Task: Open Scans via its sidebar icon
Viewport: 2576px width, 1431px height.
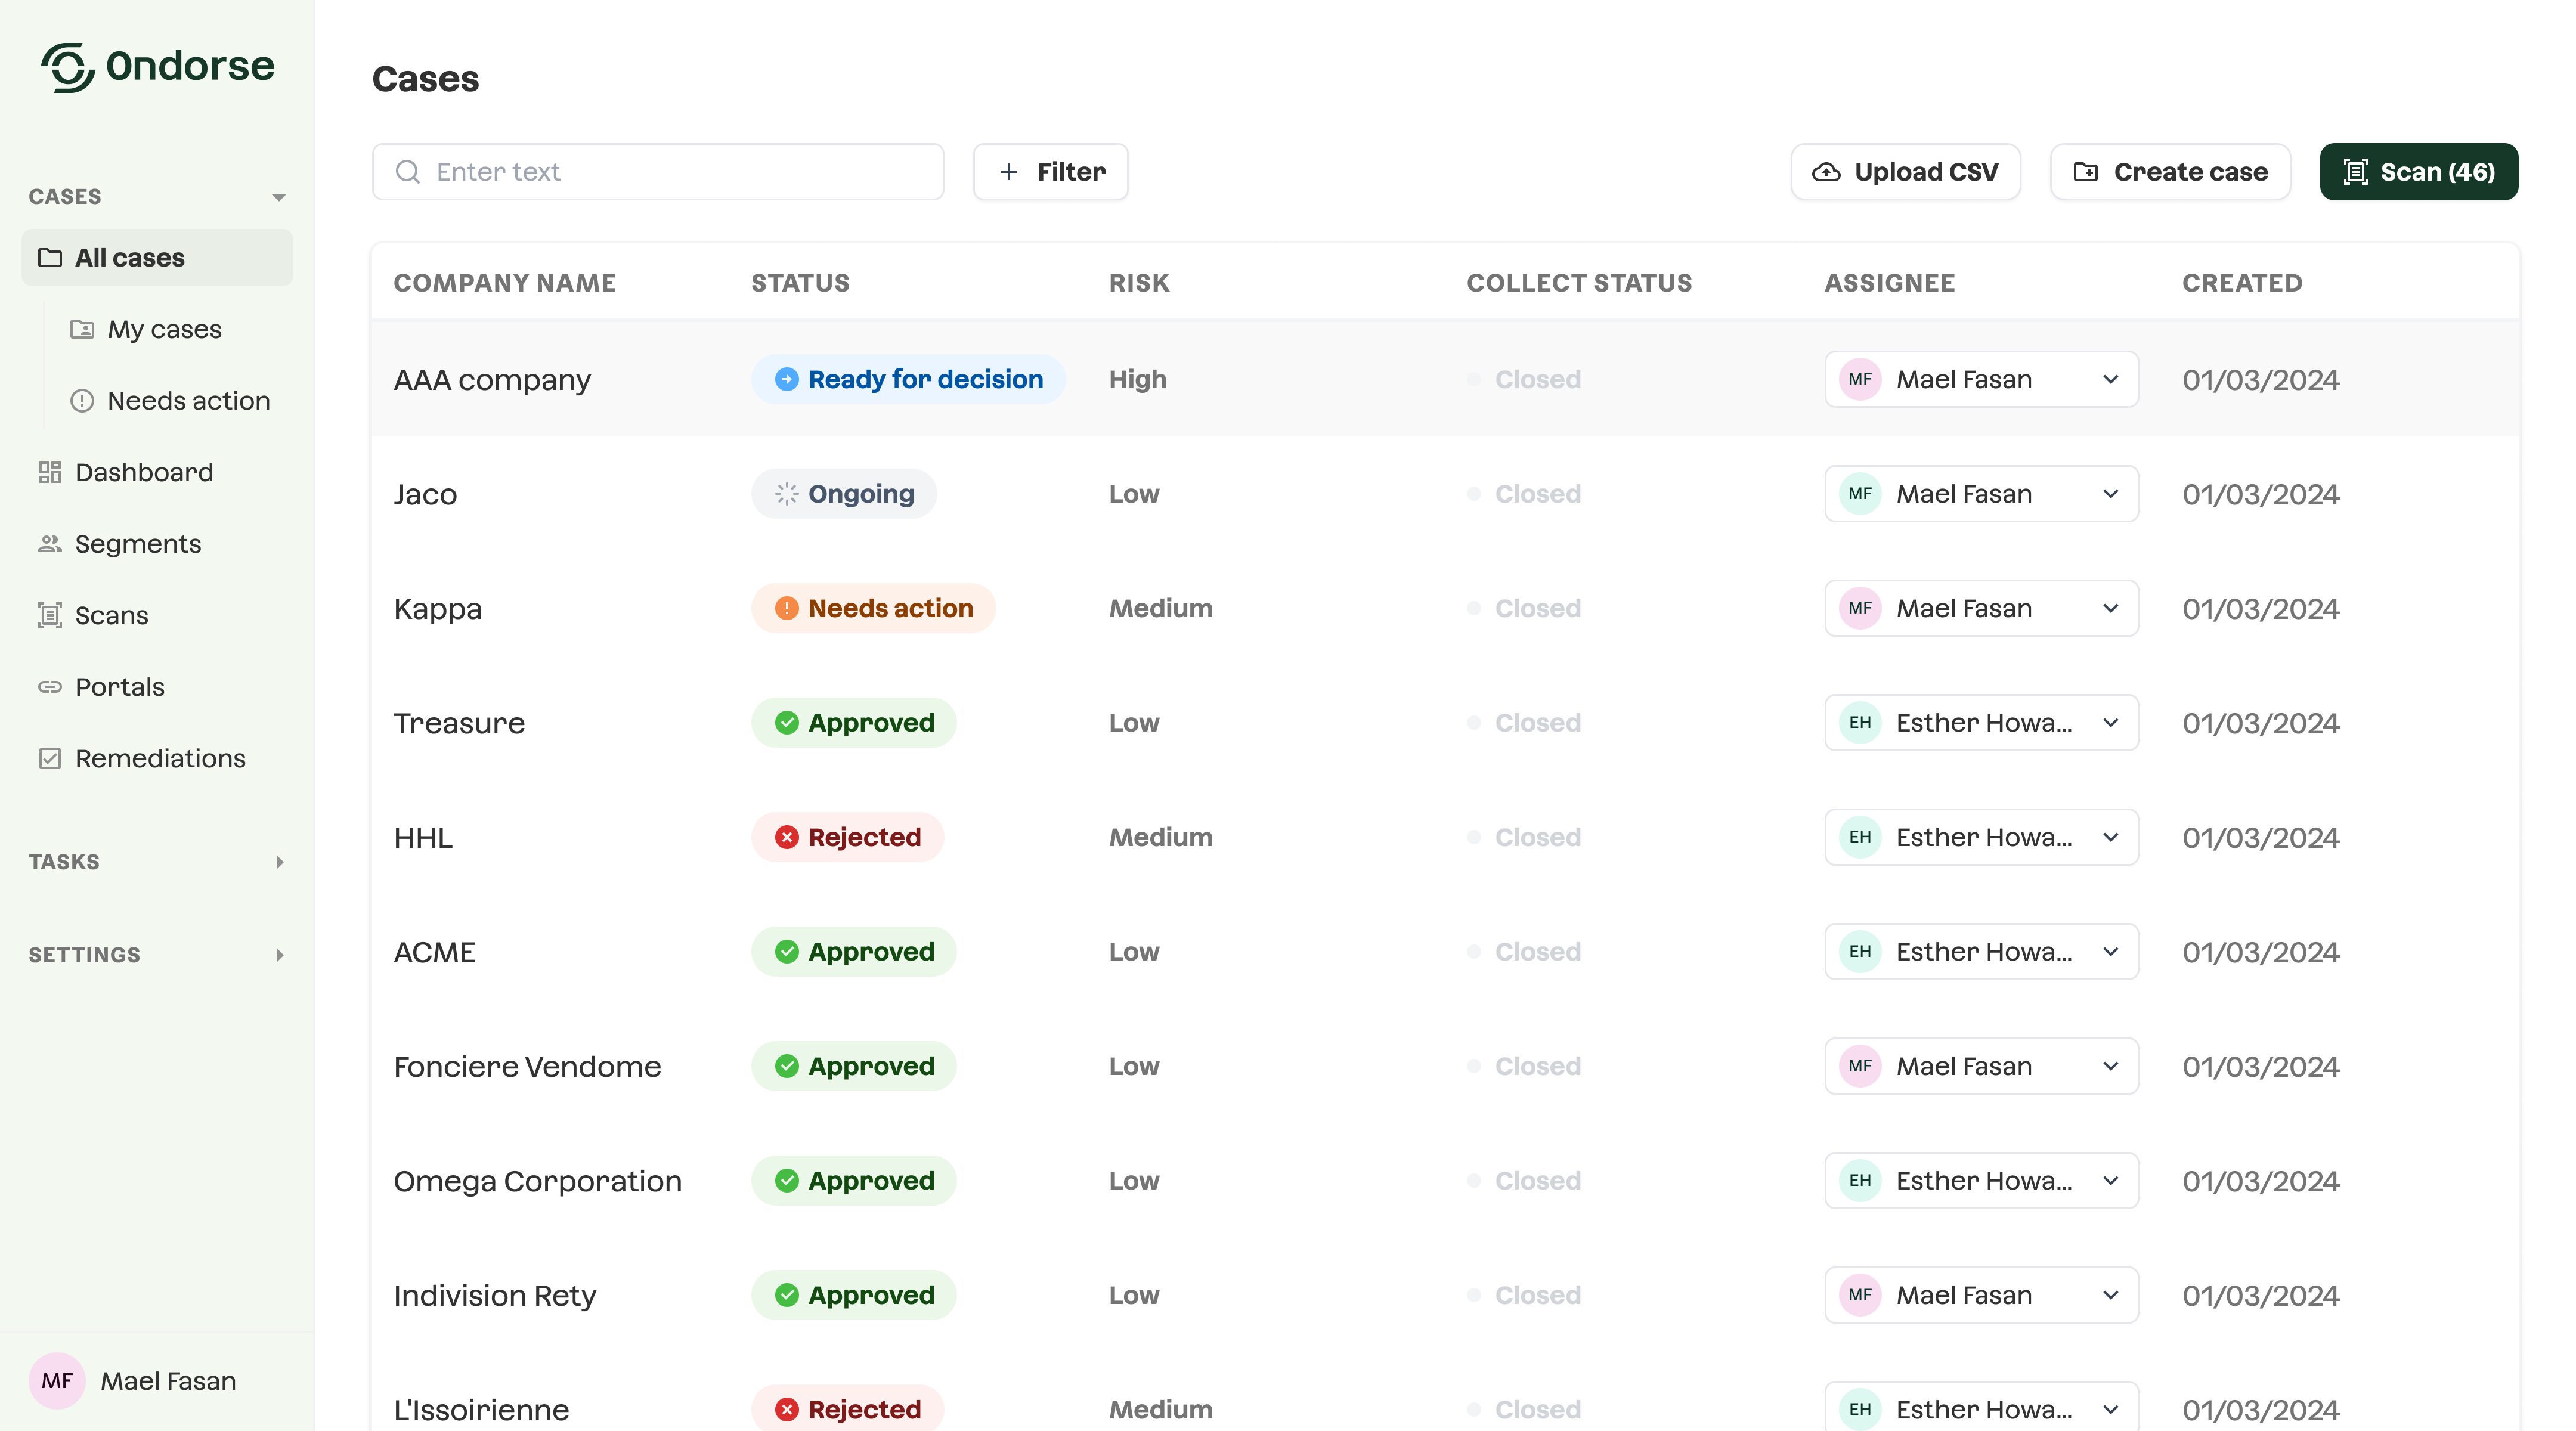Action: pos(50,615)
